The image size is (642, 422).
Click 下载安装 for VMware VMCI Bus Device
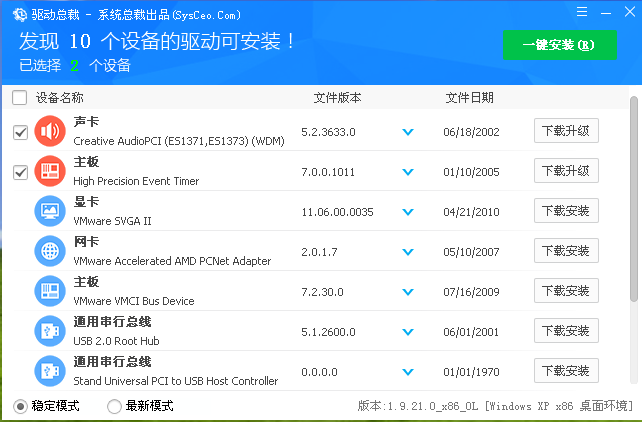[x=566, y=291]
